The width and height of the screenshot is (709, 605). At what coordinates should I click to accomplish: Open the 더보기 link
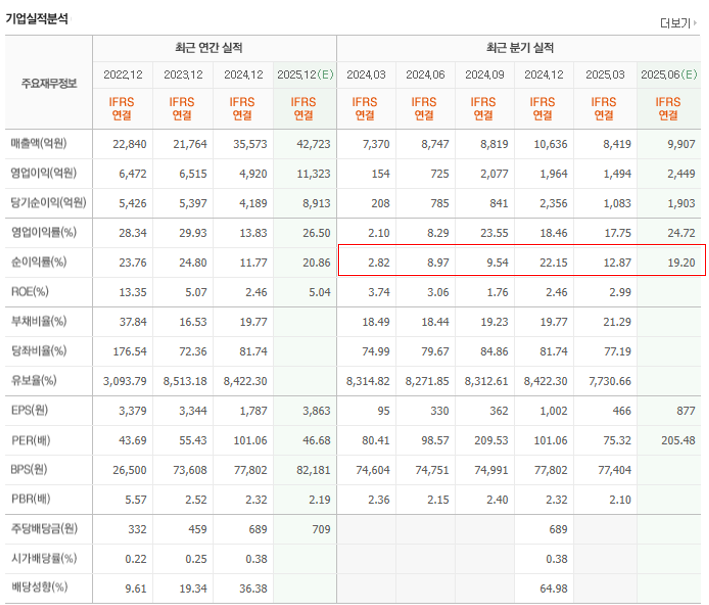678,23
